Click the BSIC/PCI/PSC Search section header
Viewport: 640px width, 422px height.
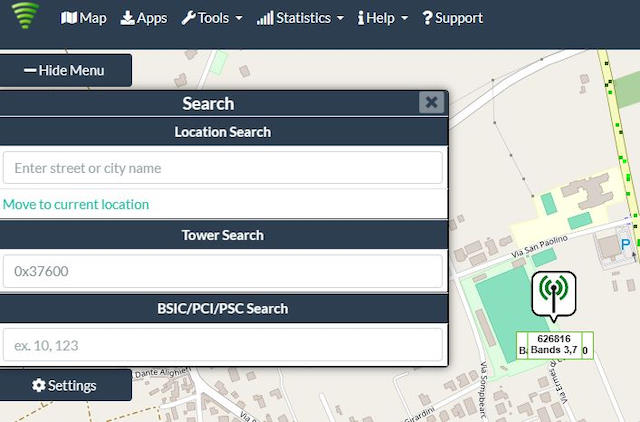pos(222,309)
